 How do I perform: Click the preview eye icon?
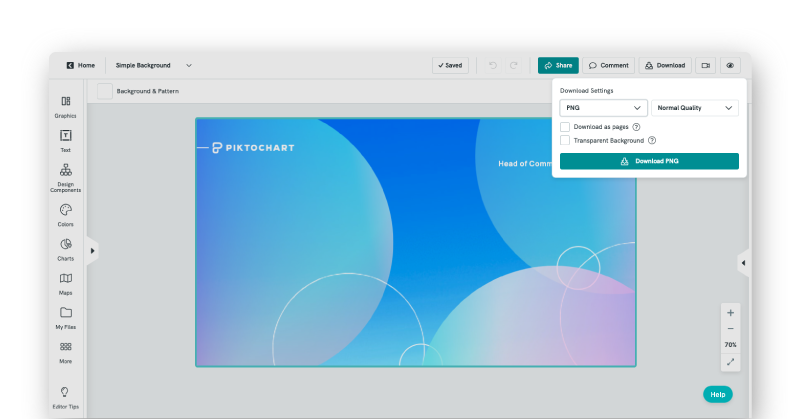point(730,65)
